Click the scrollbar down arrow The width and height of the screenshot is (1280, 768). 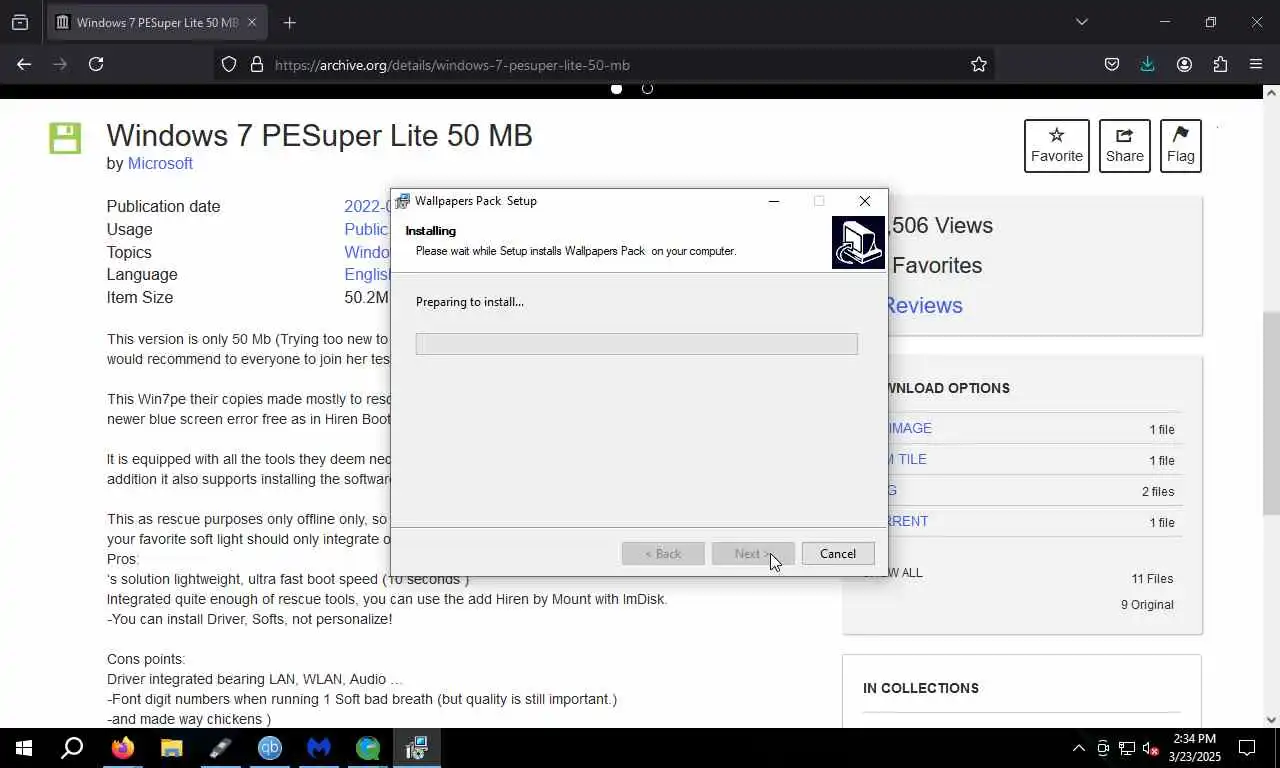[x=1271, y=719]
